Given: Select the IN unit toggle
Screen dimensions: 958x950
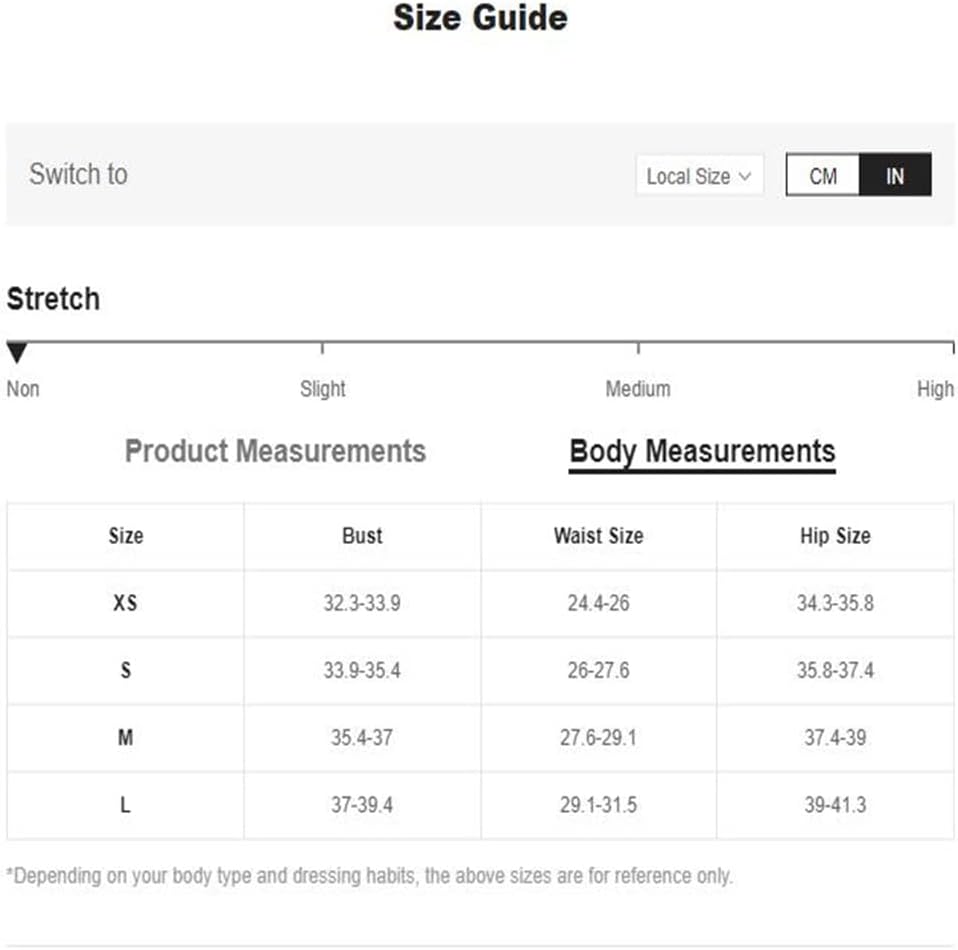Looking at the screenshot, I should 895,176.
